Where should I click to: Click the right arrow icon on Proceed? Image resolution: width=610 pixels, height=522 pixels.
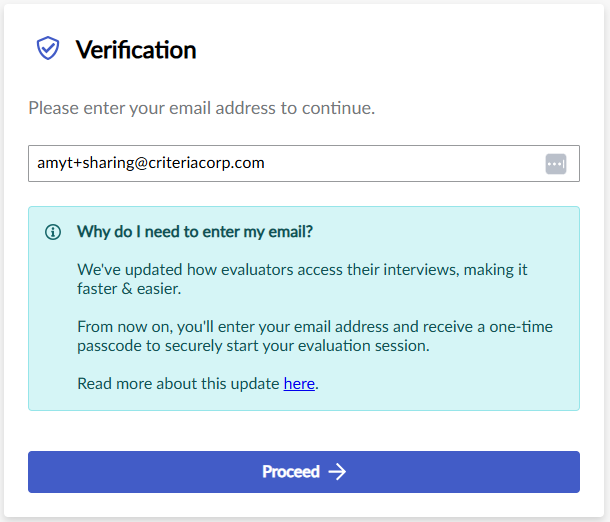coord(337,472)
